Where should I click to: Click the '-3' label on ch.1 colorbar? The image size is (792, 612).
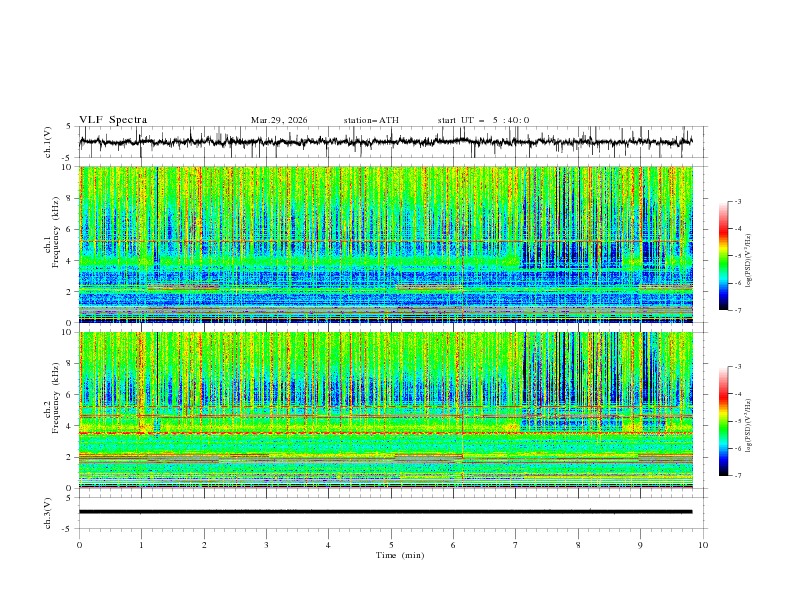click(737, 201)
